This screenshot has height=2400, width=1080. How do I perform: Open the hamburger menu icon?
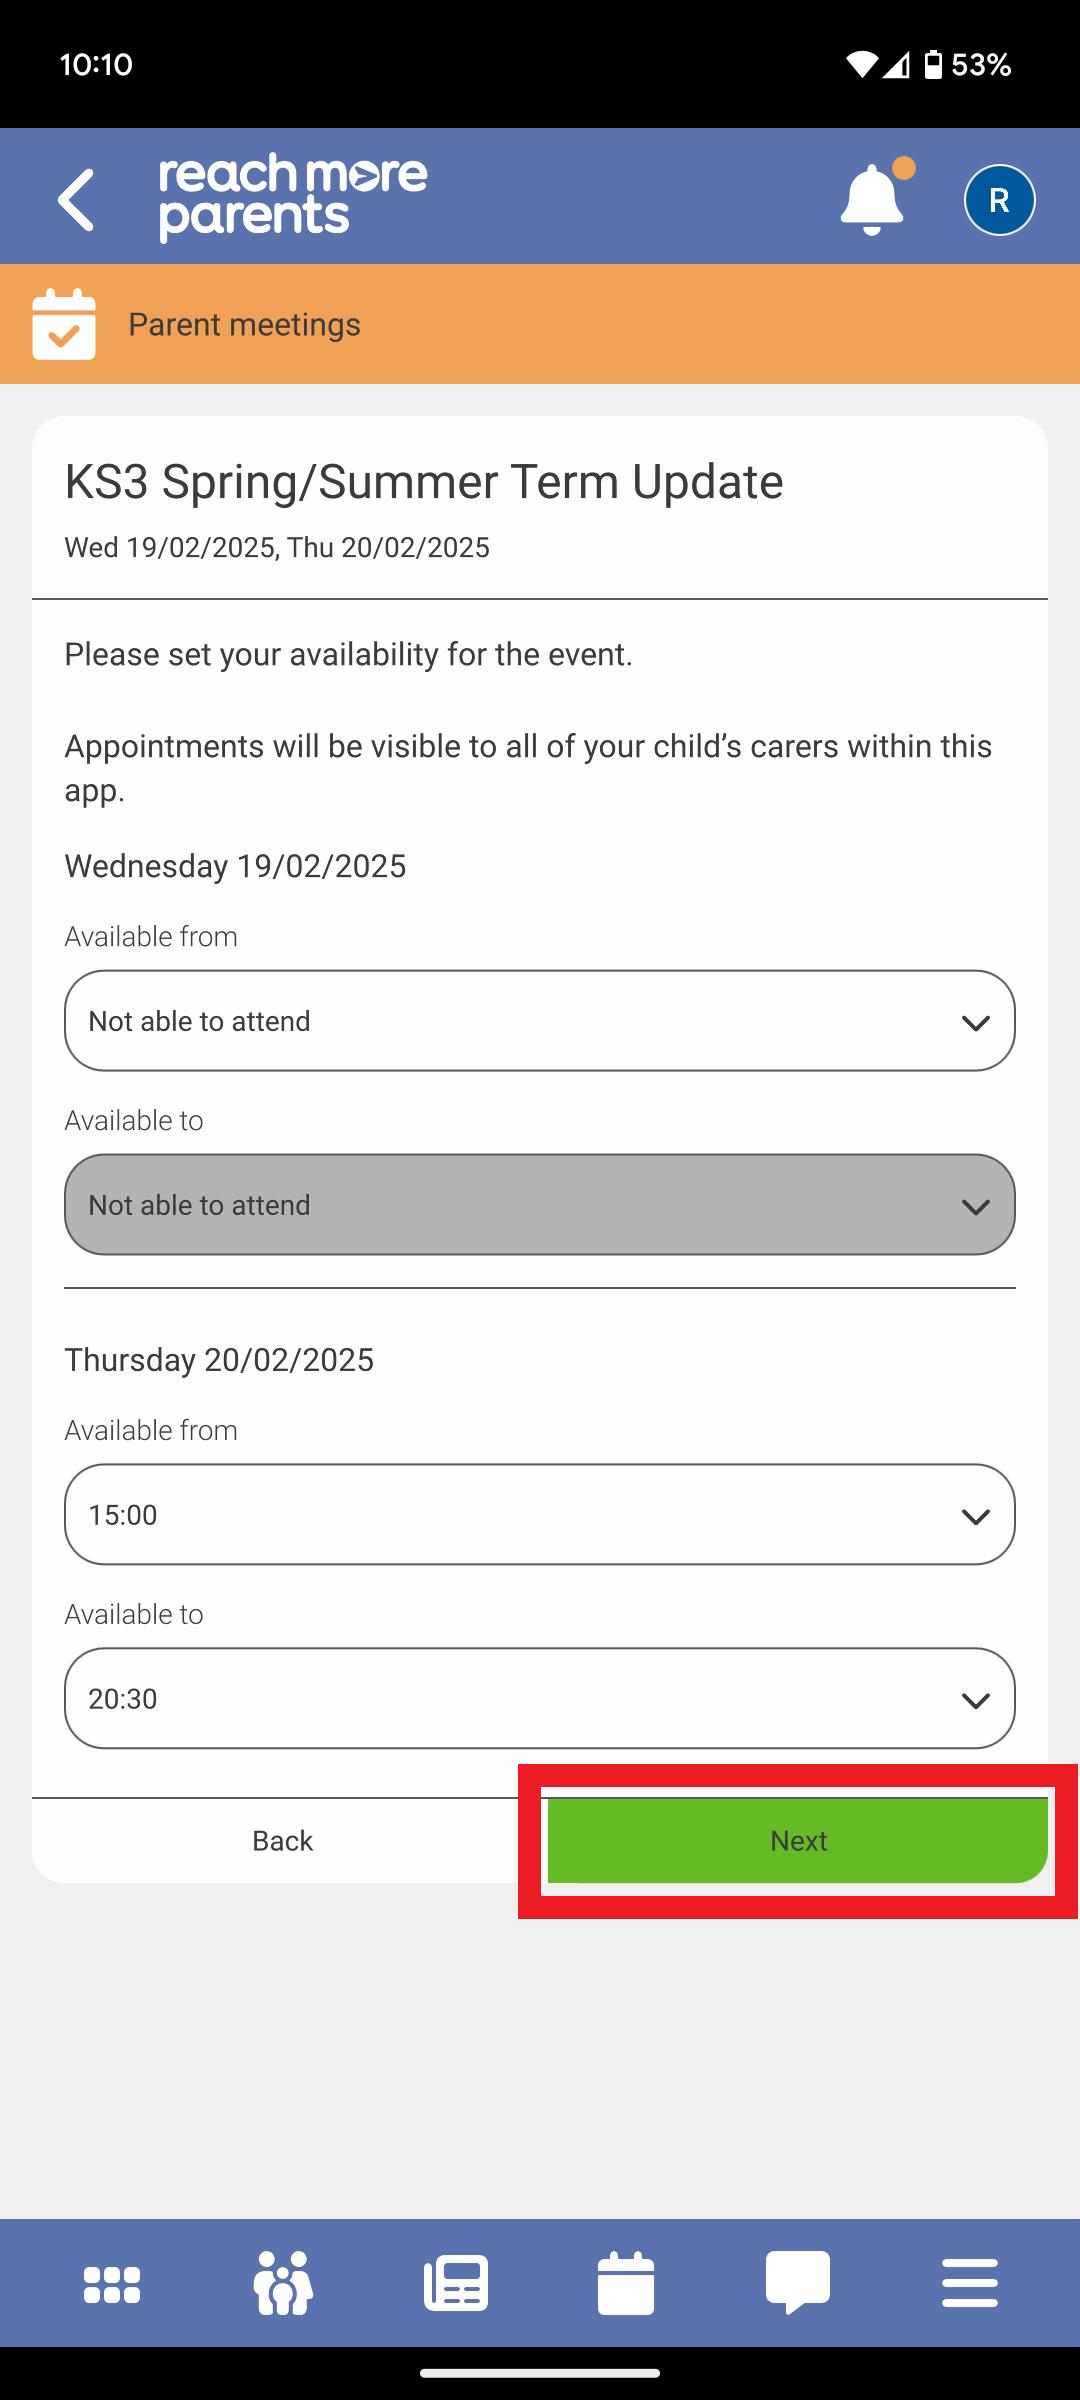pos(970,2284)
